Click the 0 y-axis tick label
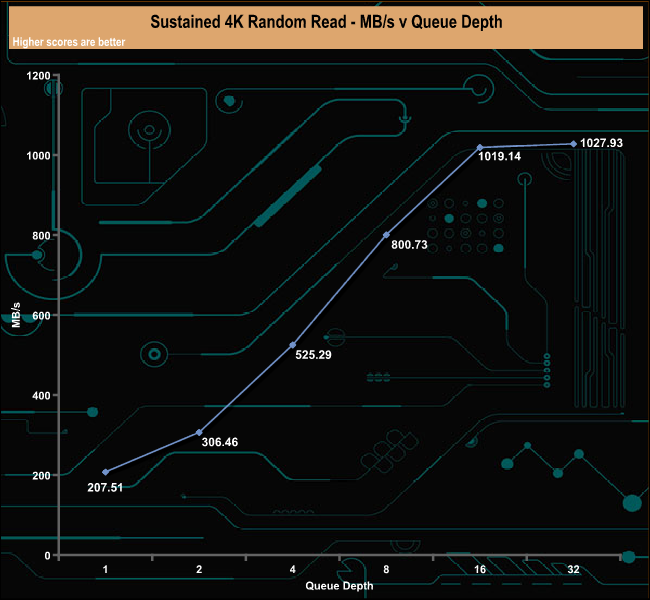Screen dimensions: 650x600 [47, 556]
